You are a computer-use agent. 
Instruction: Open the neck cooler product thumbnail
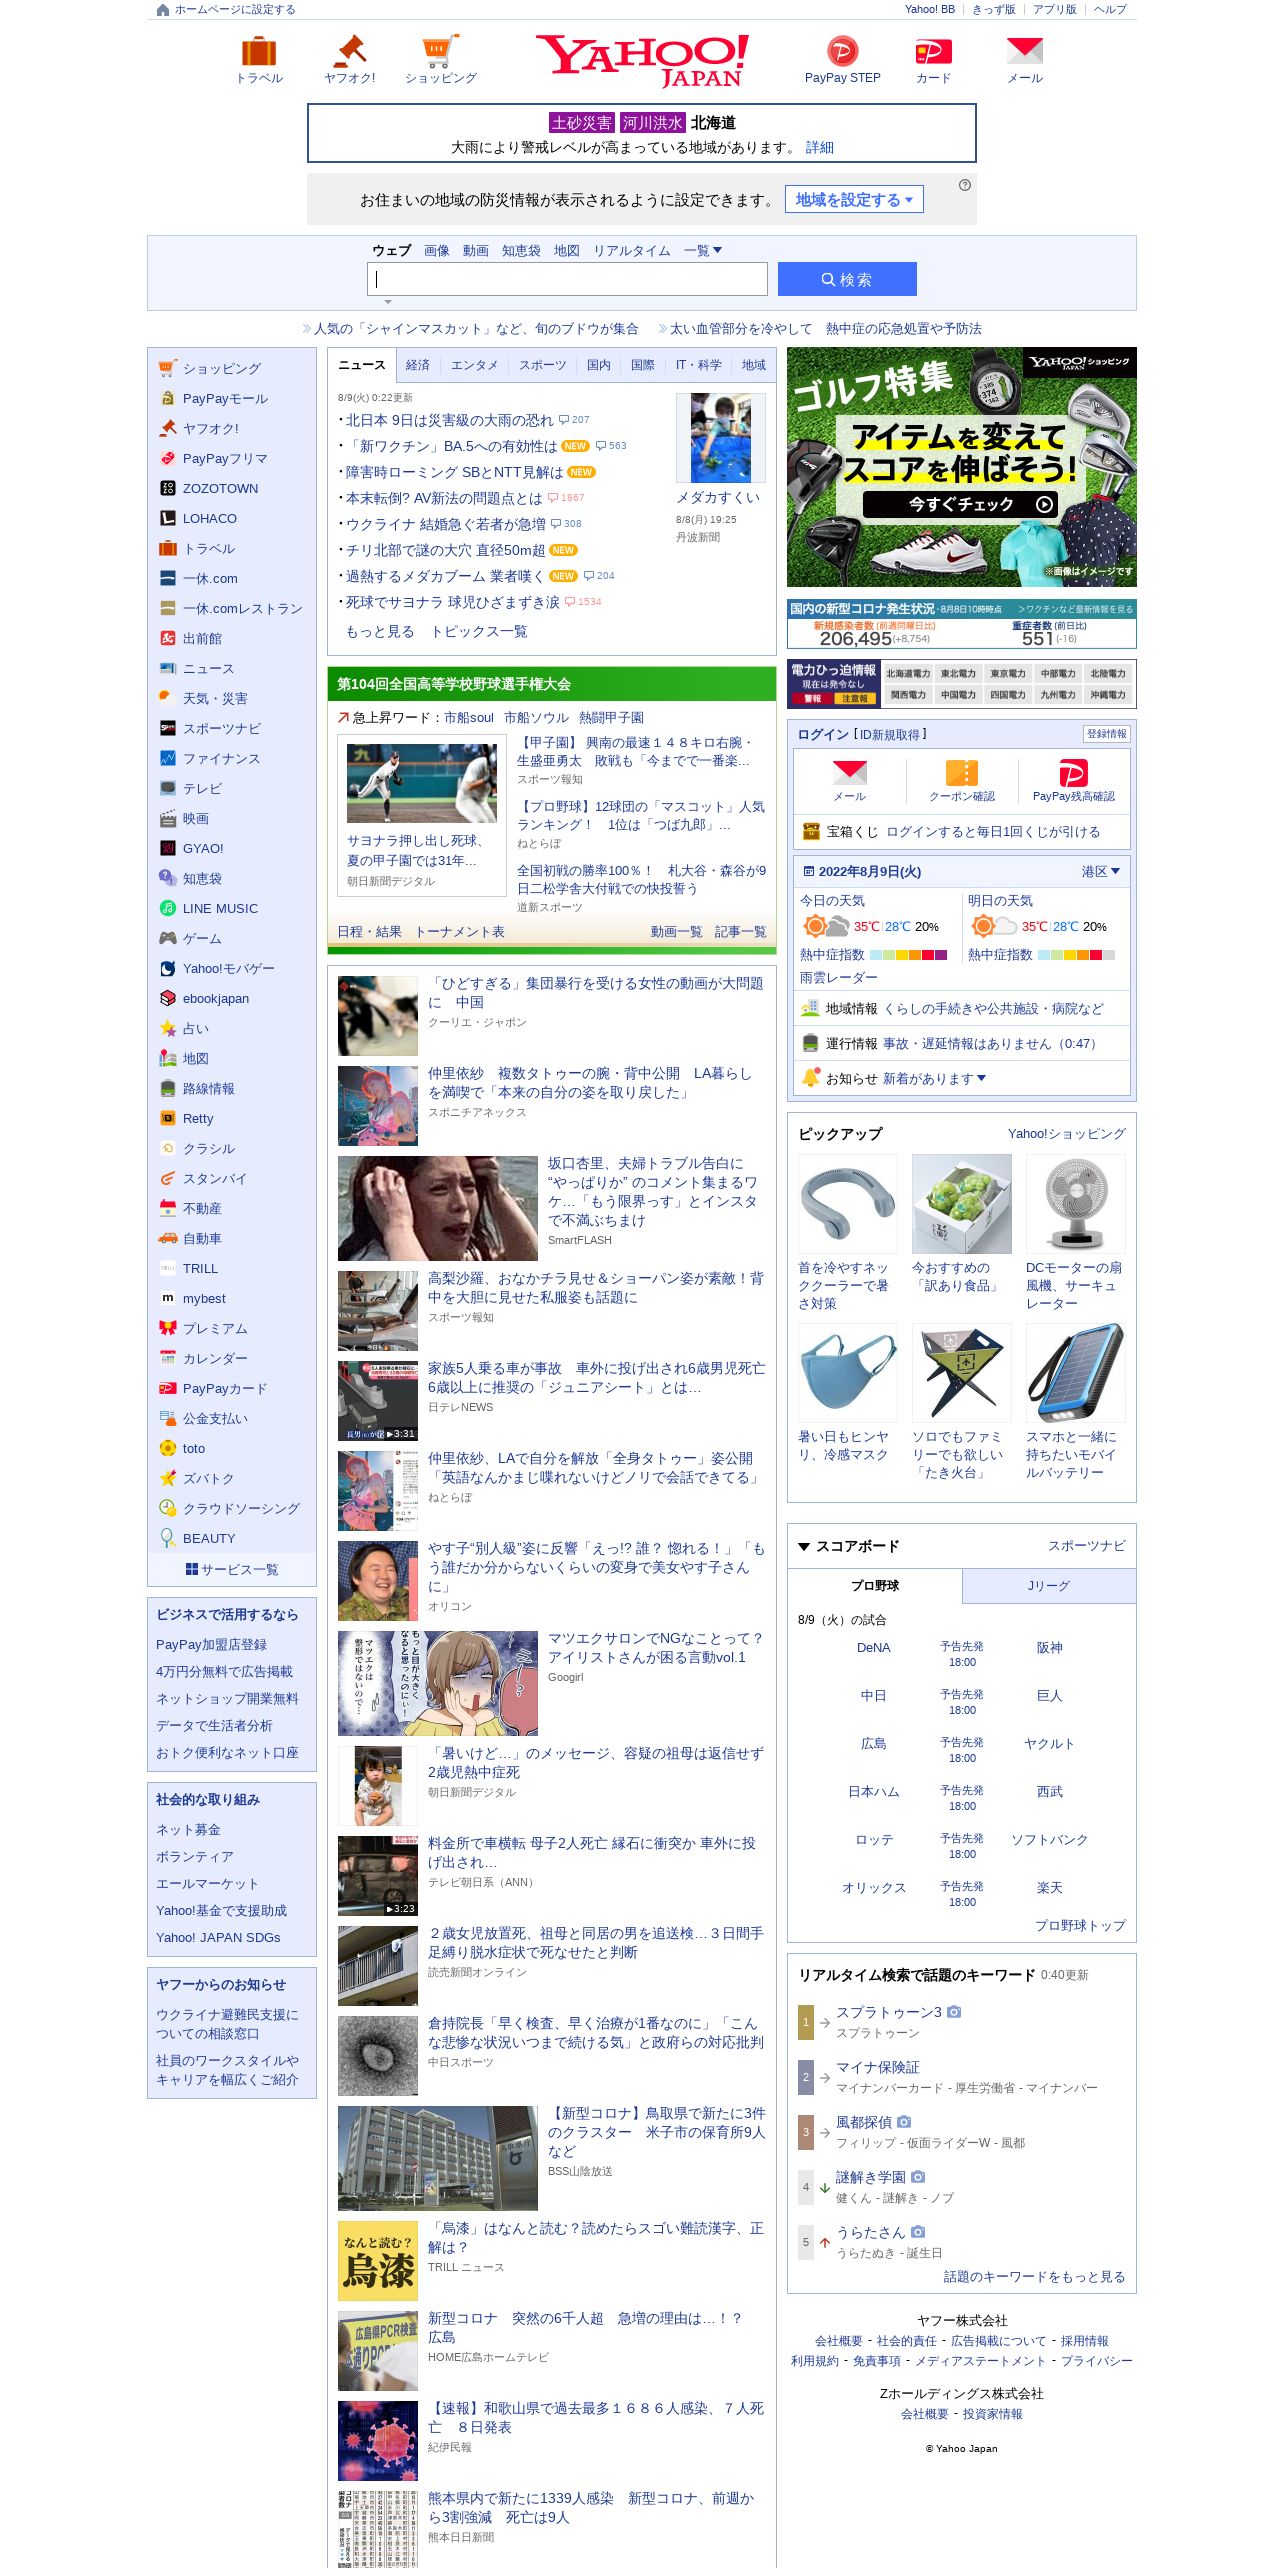tap(848, 1204)
